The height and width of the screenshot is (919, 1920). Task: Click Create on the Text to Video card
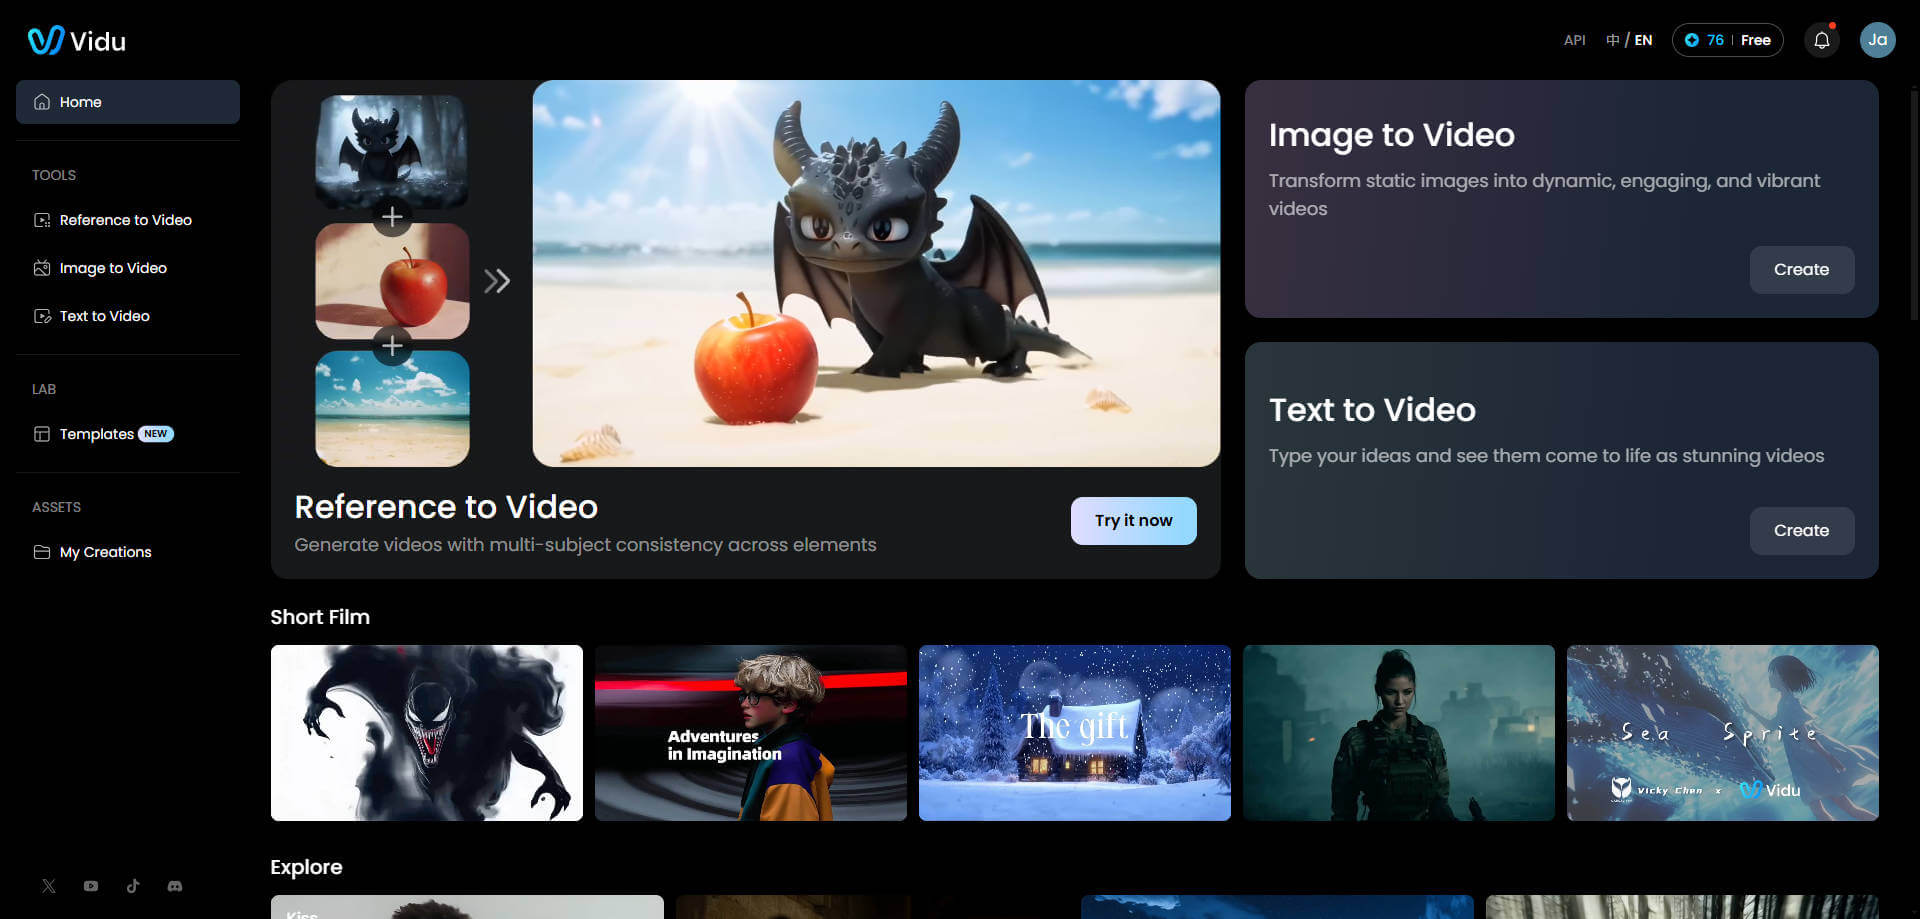pyautogui.click(x=1801, y=531)
